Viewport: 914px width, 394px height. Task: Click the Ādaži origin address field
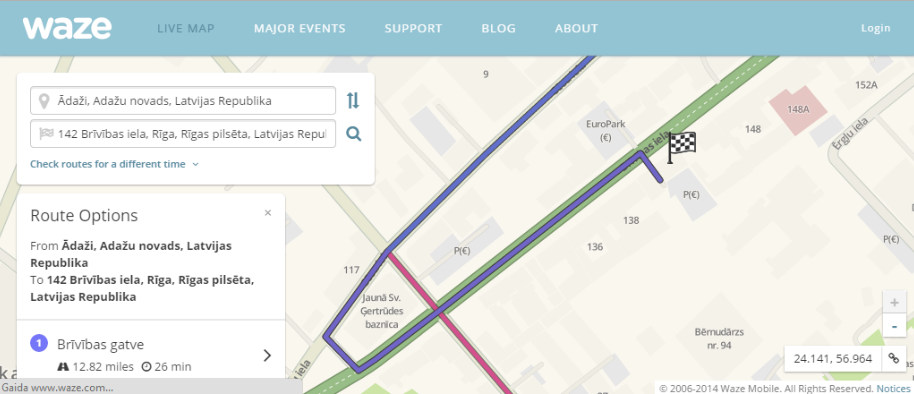point(183,101)
